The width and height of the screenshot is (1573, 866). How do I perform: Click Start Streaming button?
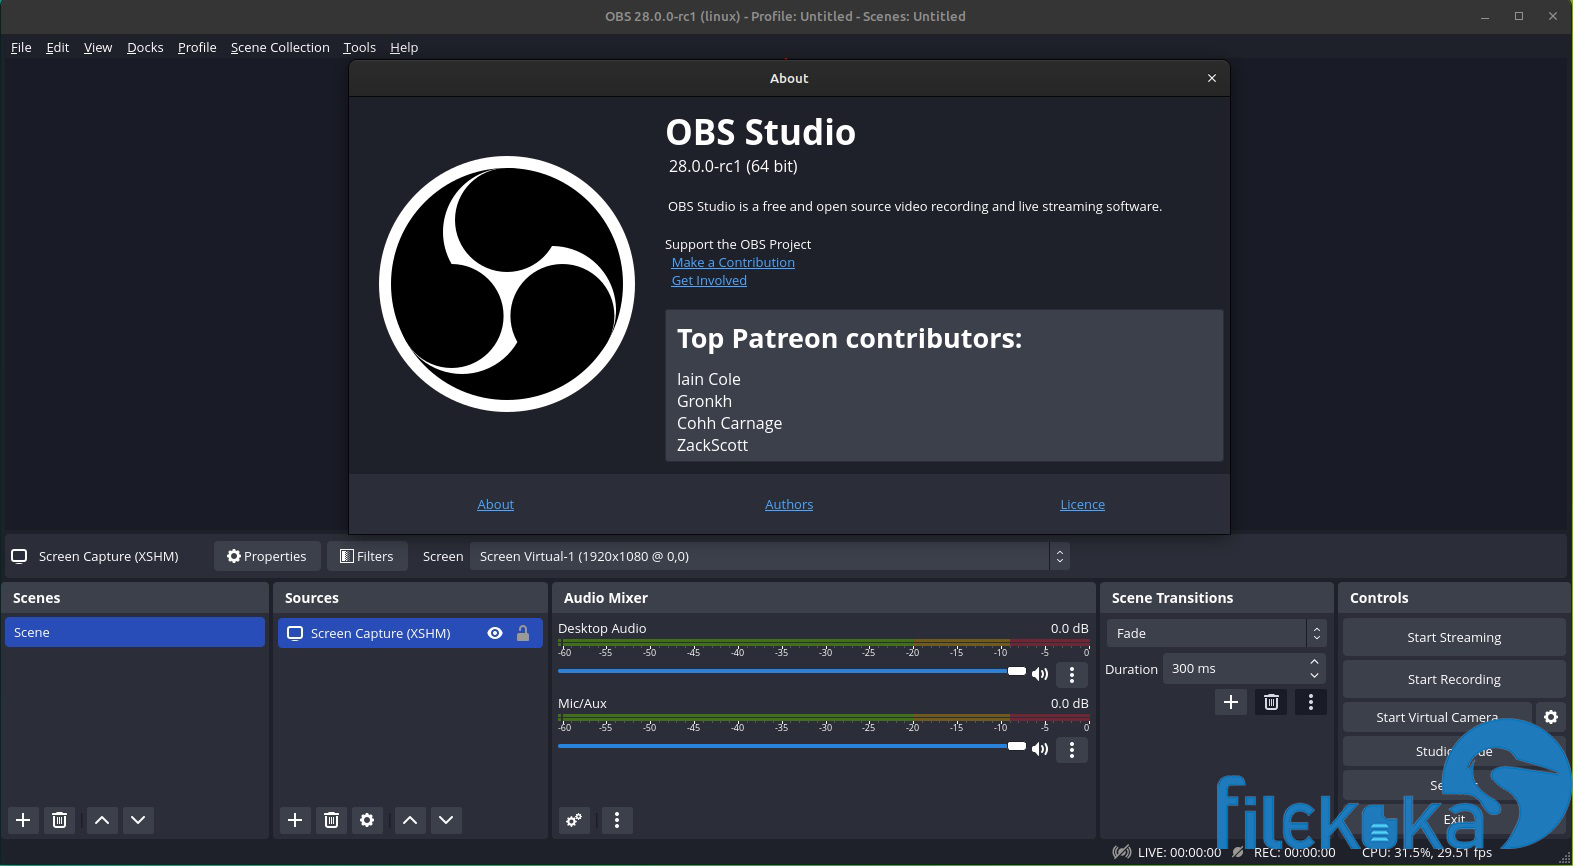(x=1454, y=637)
